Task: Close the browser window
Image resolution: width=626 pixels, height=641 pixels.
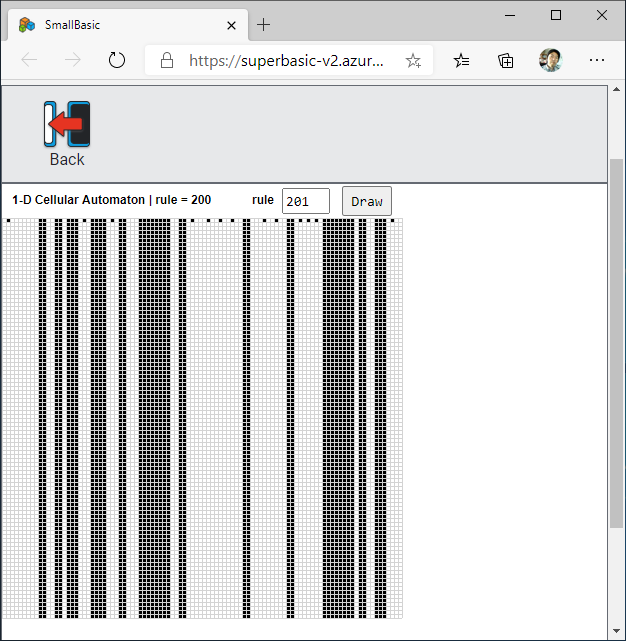Action: pyautogui.click(x=601, y=16)
